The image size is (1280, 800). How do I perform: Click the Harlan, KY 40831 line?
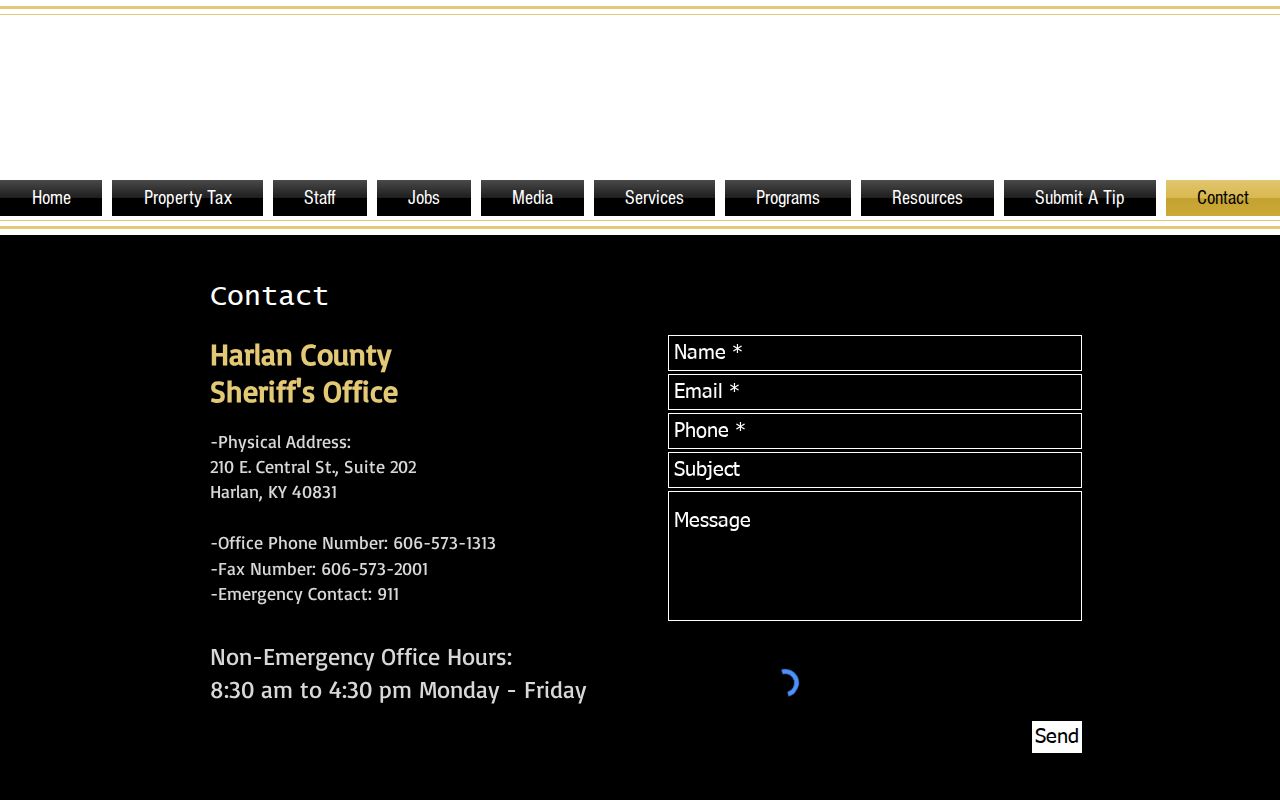(274, 492)
